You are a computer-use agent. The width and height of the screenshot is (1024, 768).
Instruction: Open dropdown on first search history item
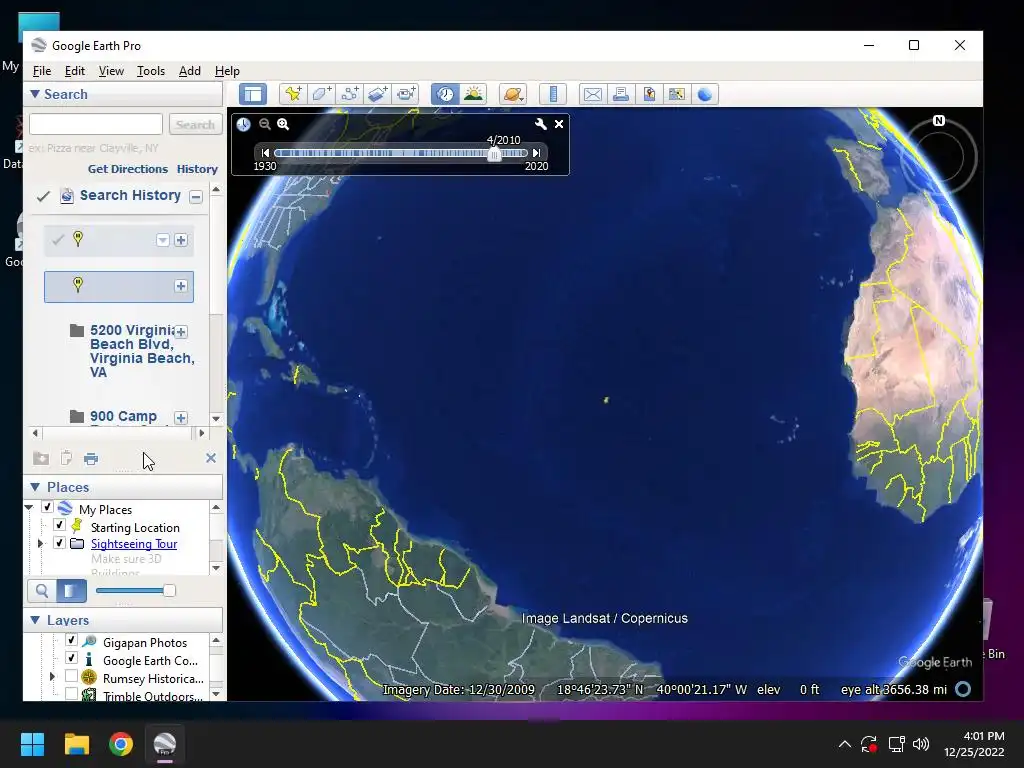coord(163,240)
